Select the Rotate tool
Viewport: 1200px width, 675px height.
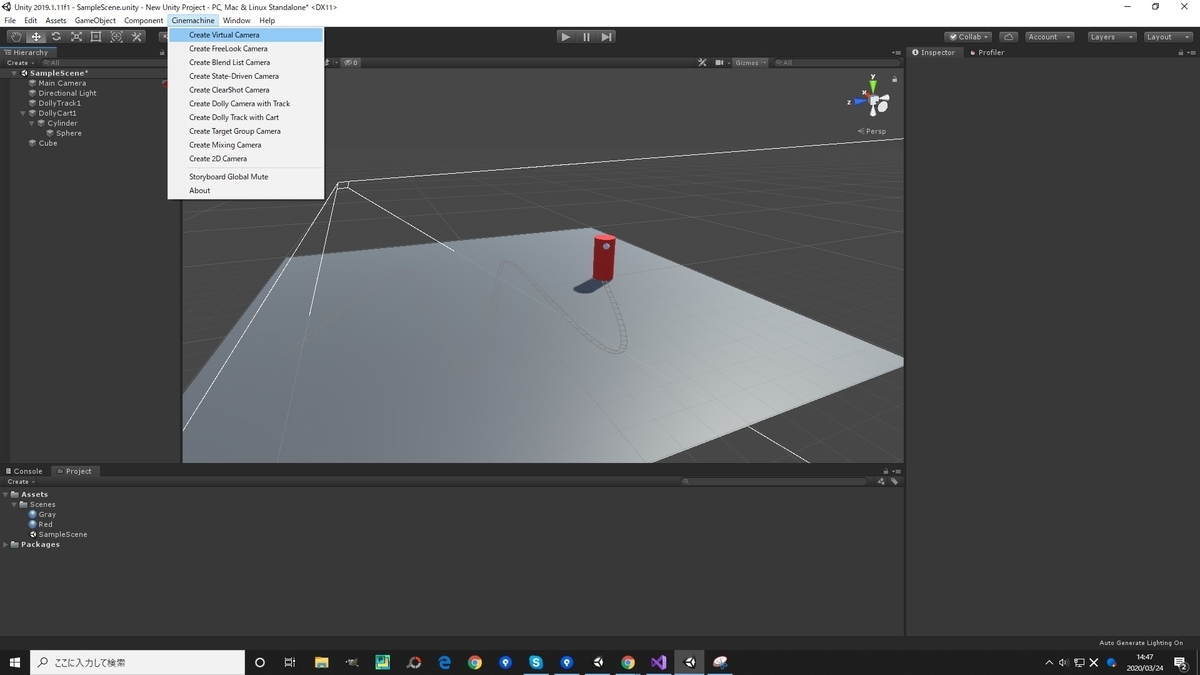point(56,37)
